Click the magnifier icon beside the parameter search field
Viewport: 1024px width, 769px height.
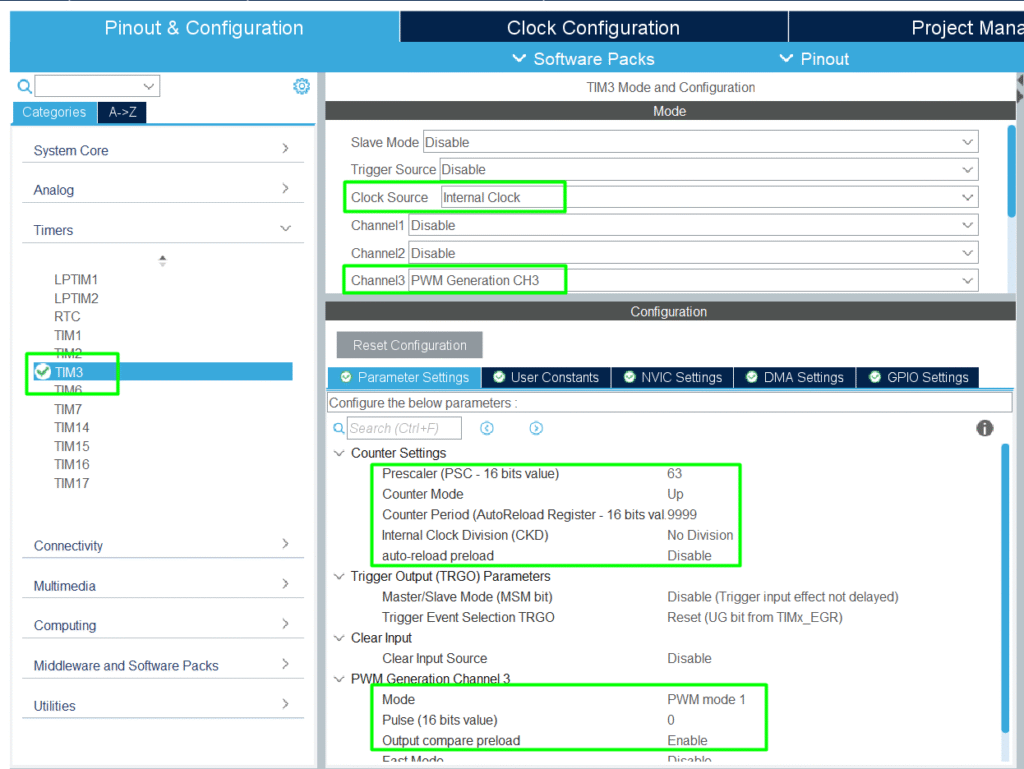point(339,428)
